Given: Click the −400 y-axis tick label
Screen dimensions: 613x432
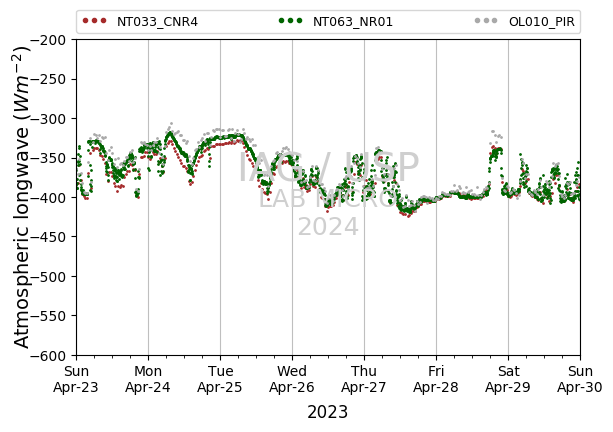Looking at the screenshot, I should (52, 198).
